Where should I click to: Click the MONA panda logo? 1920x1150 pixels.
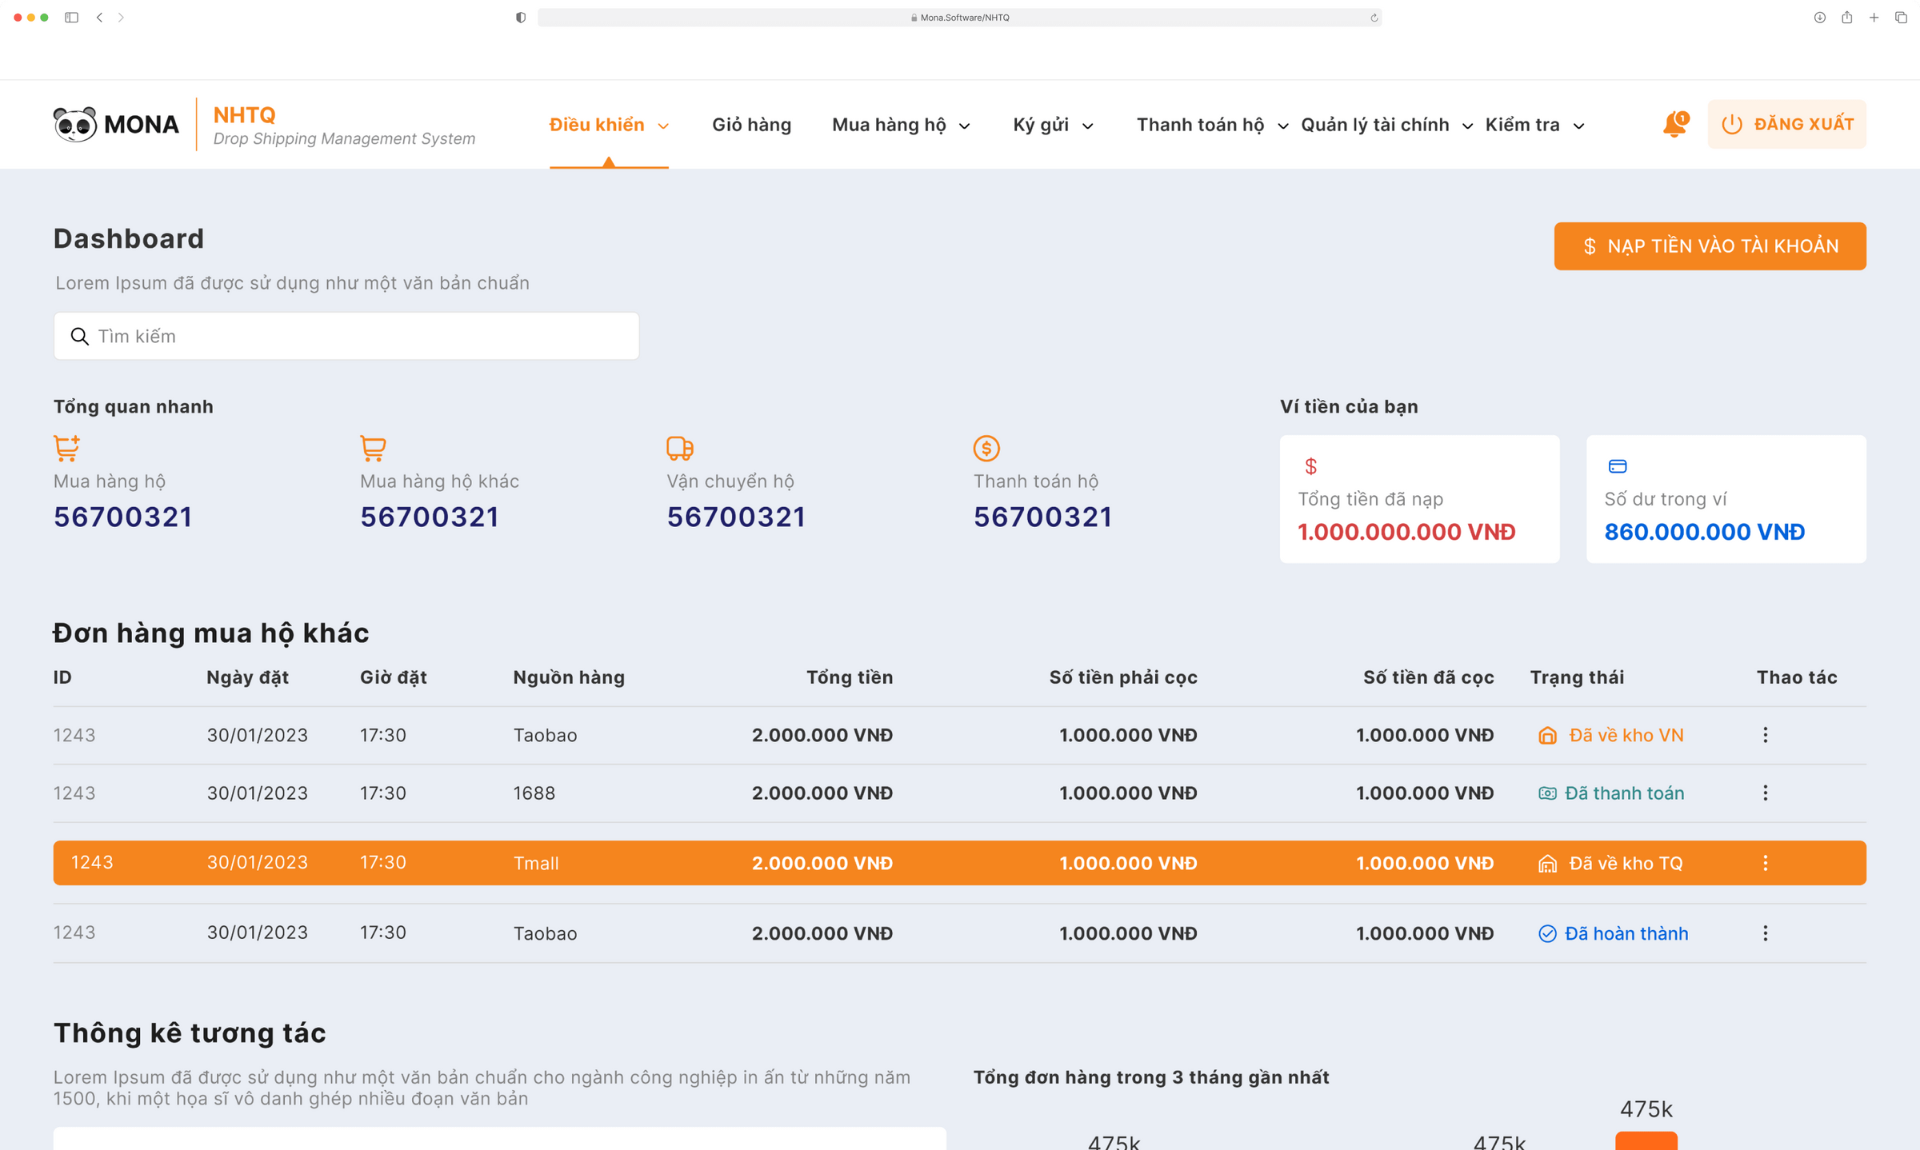tap(75, 125)
